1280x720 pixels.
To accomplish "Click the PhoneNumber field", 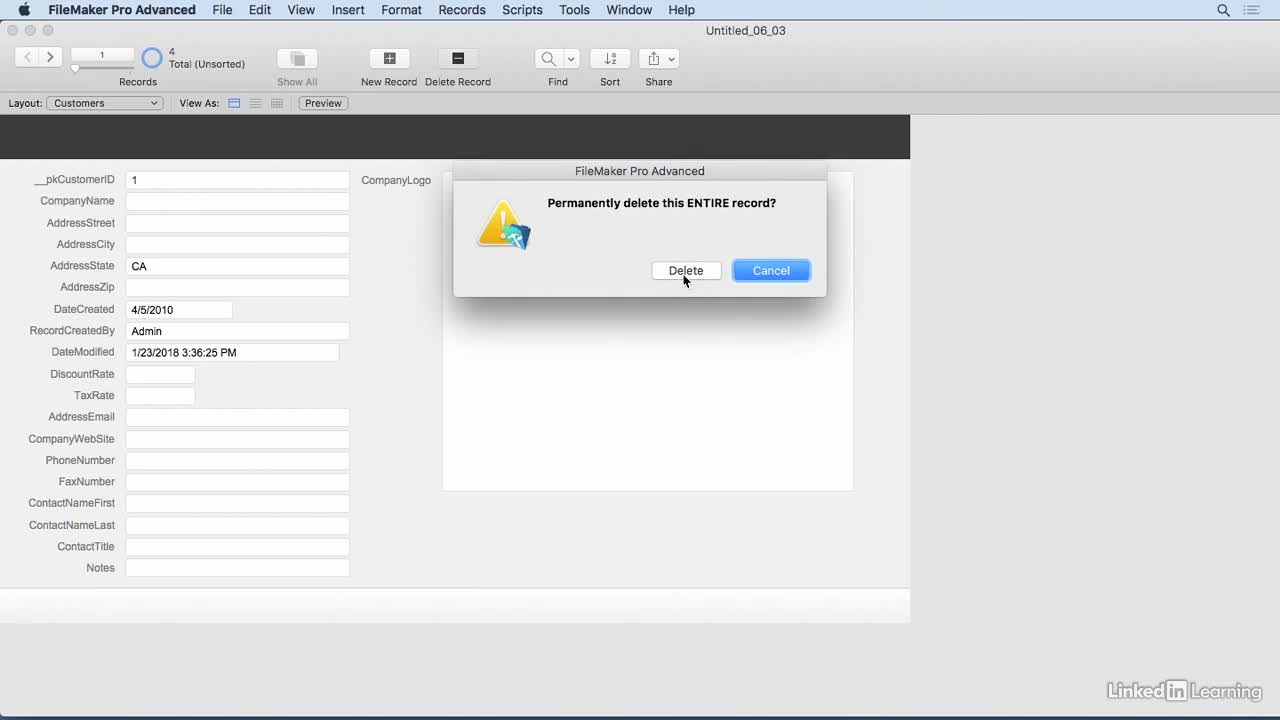I will (x=237, y=460).
